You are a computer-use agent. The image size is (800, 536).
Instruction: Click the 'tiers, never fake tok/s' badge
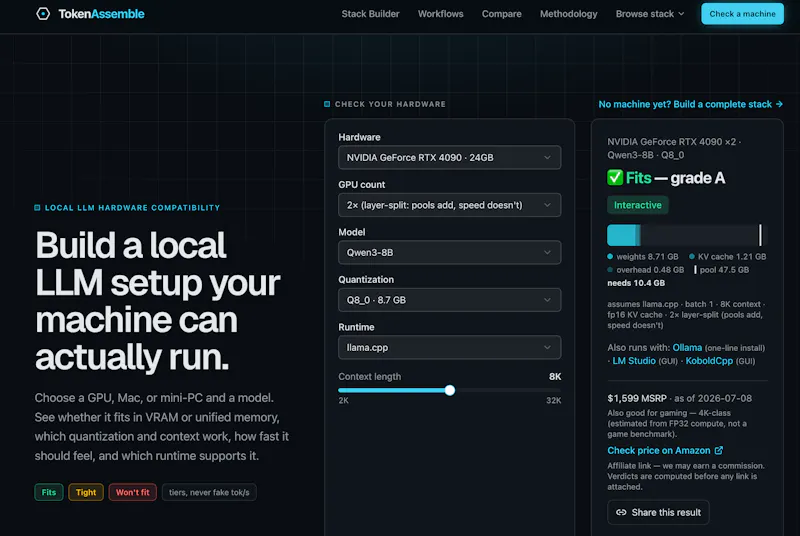coord(209,492)
